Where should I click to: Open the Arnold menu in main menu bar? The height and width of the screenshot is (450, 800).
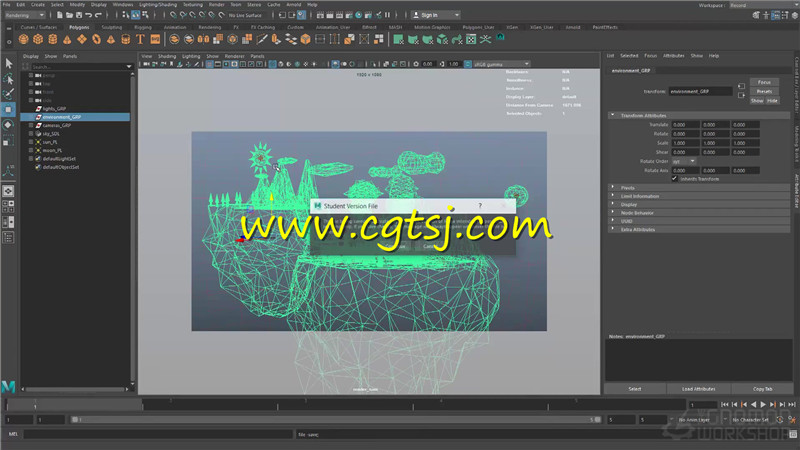coord(293,5)
